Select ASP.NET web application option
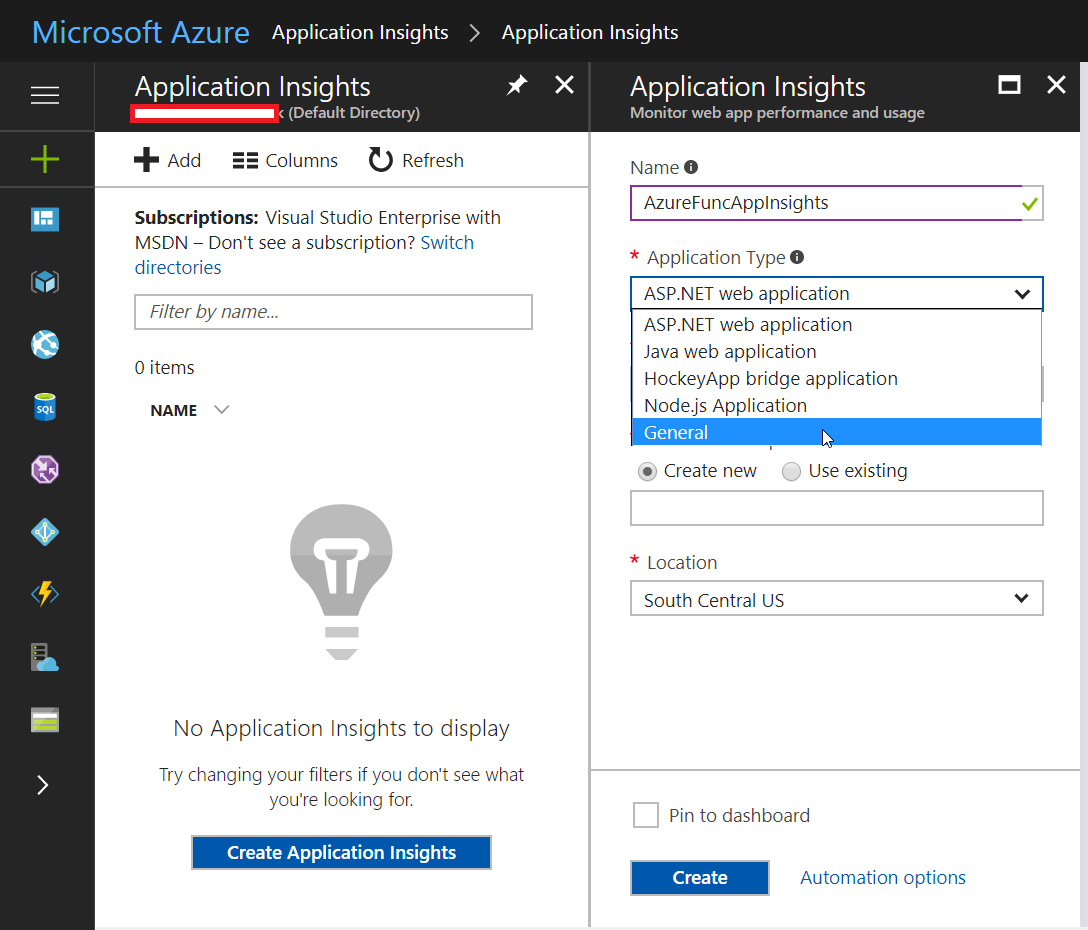This screenshot has width=1088, height=930. (836, 325)
